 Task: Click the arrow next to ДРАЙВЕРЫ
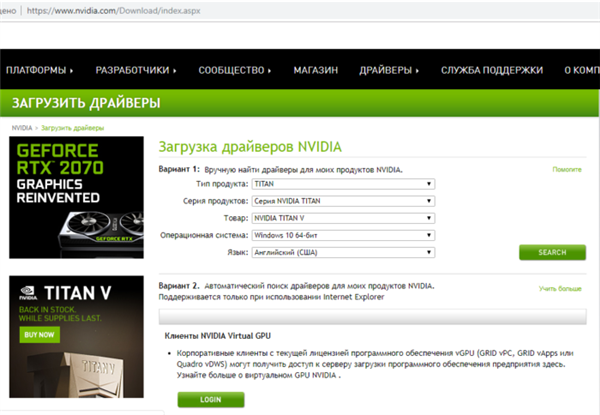[417, 70]
